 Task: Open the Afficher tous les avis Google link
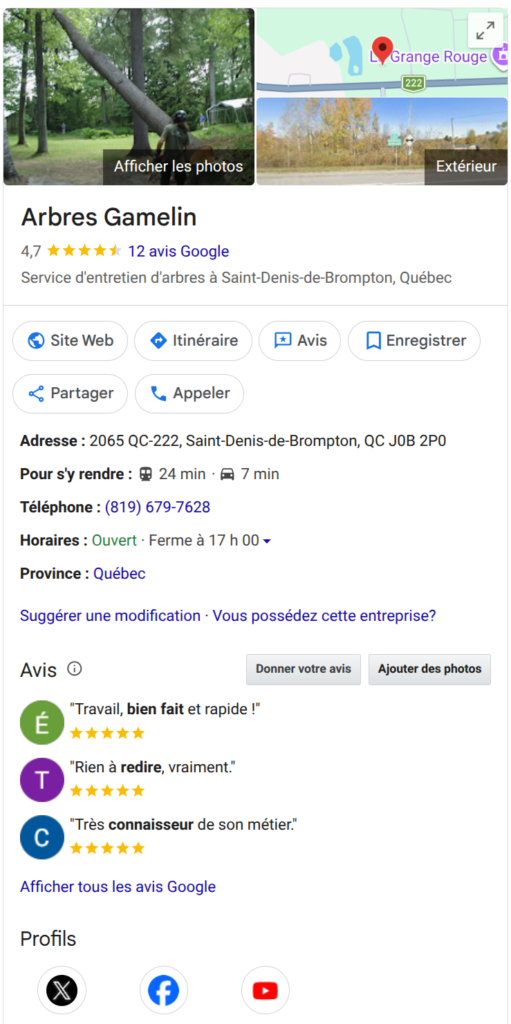pos(118,887)
